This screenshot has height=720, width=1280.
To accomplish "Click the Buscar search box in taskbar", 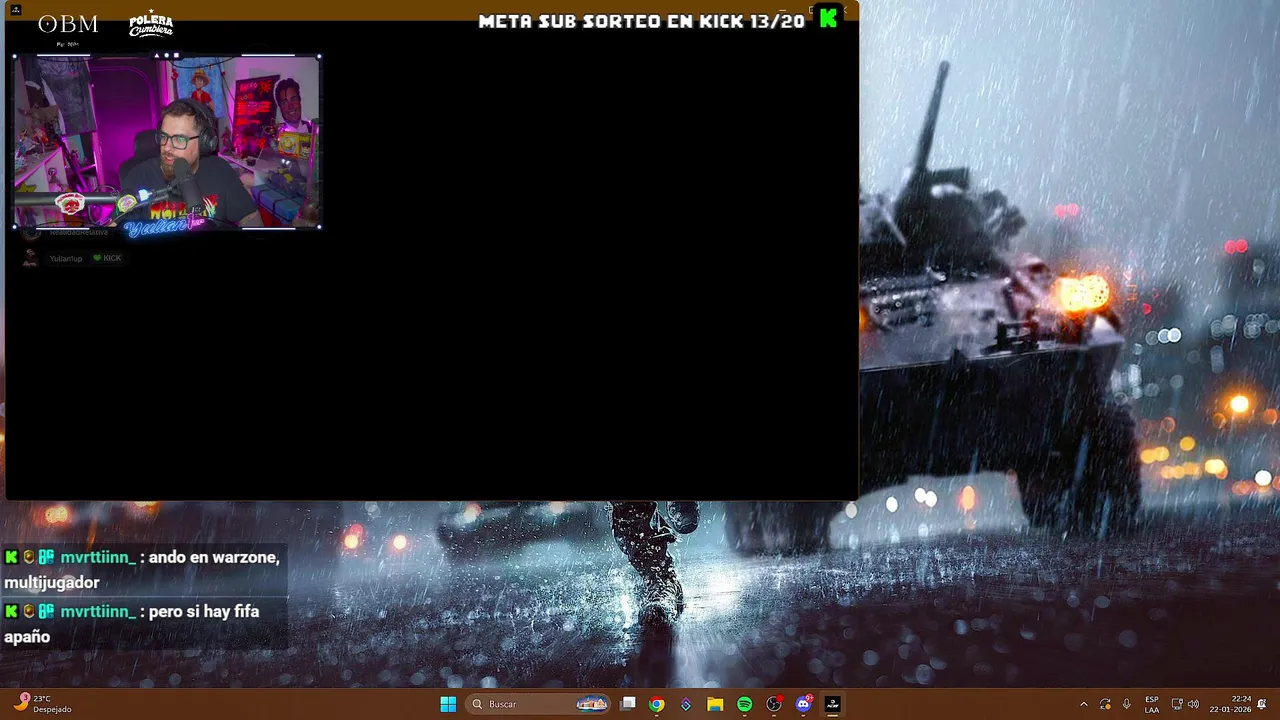I will [x=539, y=704].
